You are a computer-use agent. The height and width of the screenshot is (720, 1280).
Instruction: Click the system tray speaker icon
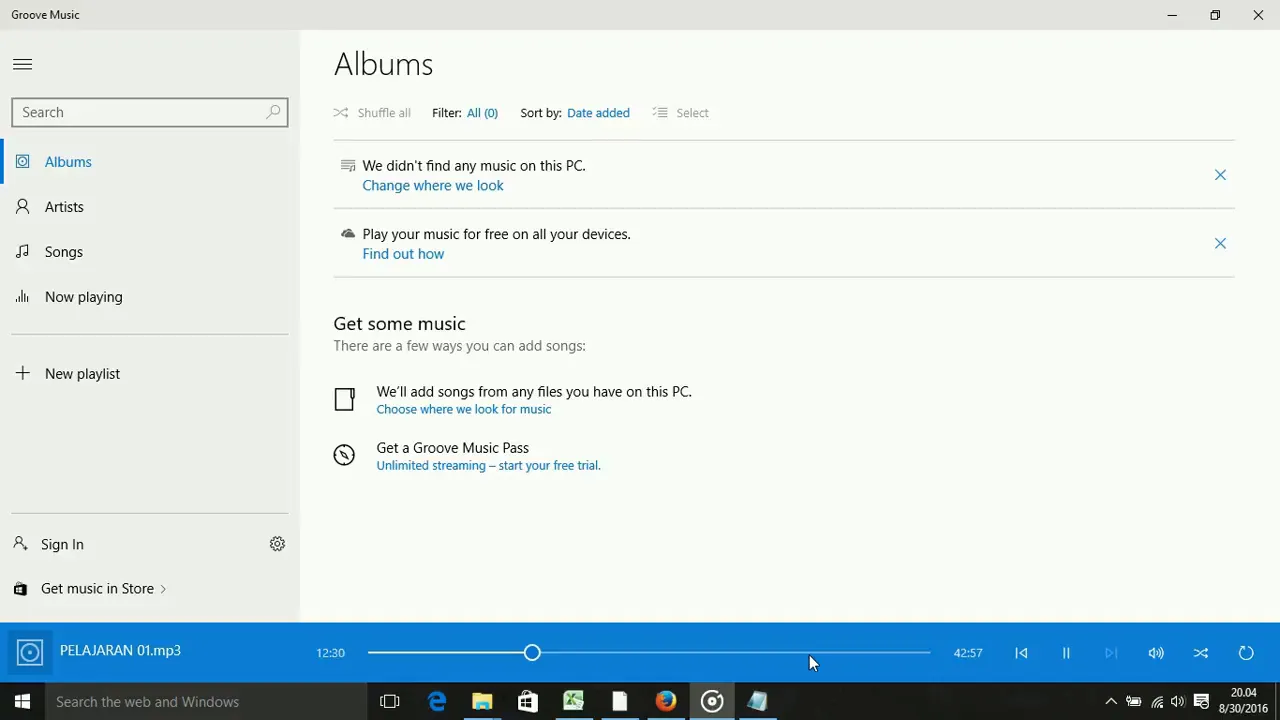tap(1178, 702)
